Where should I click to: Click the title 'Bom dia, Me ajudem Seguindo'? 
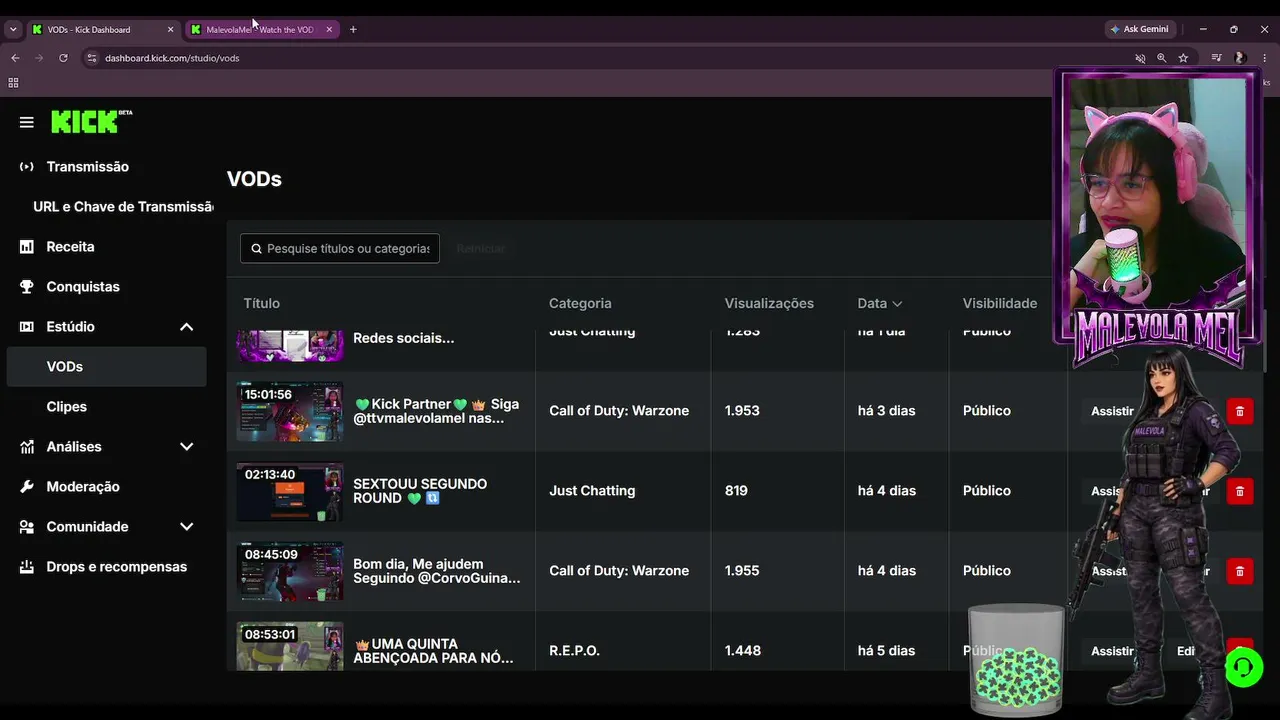437,571
